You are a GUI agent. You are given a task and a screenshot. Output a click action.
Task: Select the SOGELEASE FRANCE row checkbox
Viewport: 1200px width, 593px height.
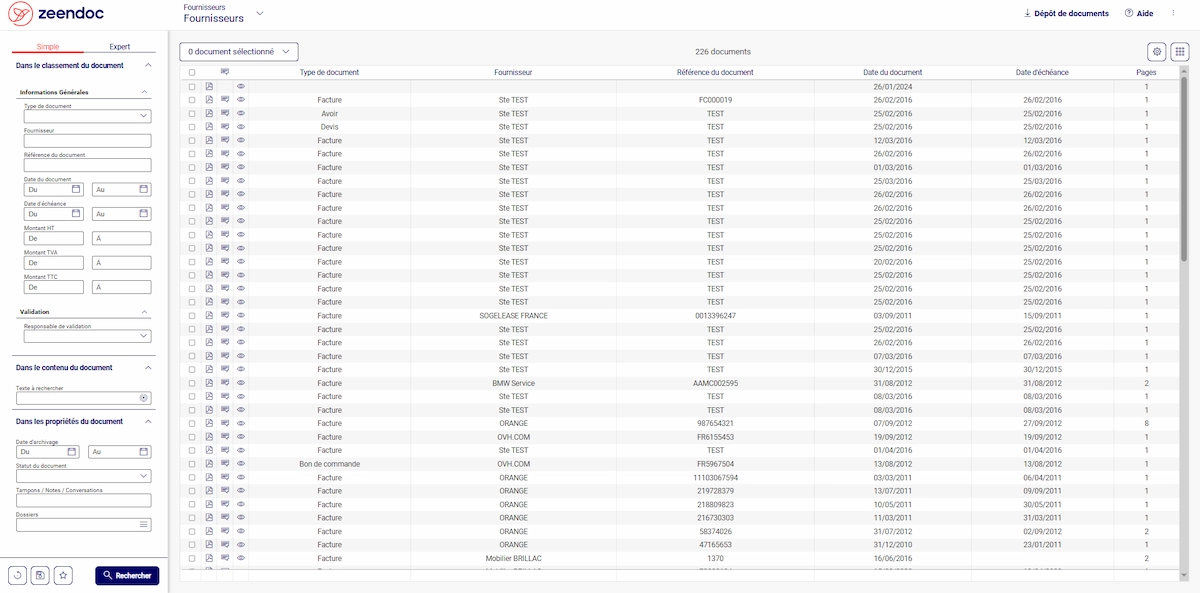192,316
